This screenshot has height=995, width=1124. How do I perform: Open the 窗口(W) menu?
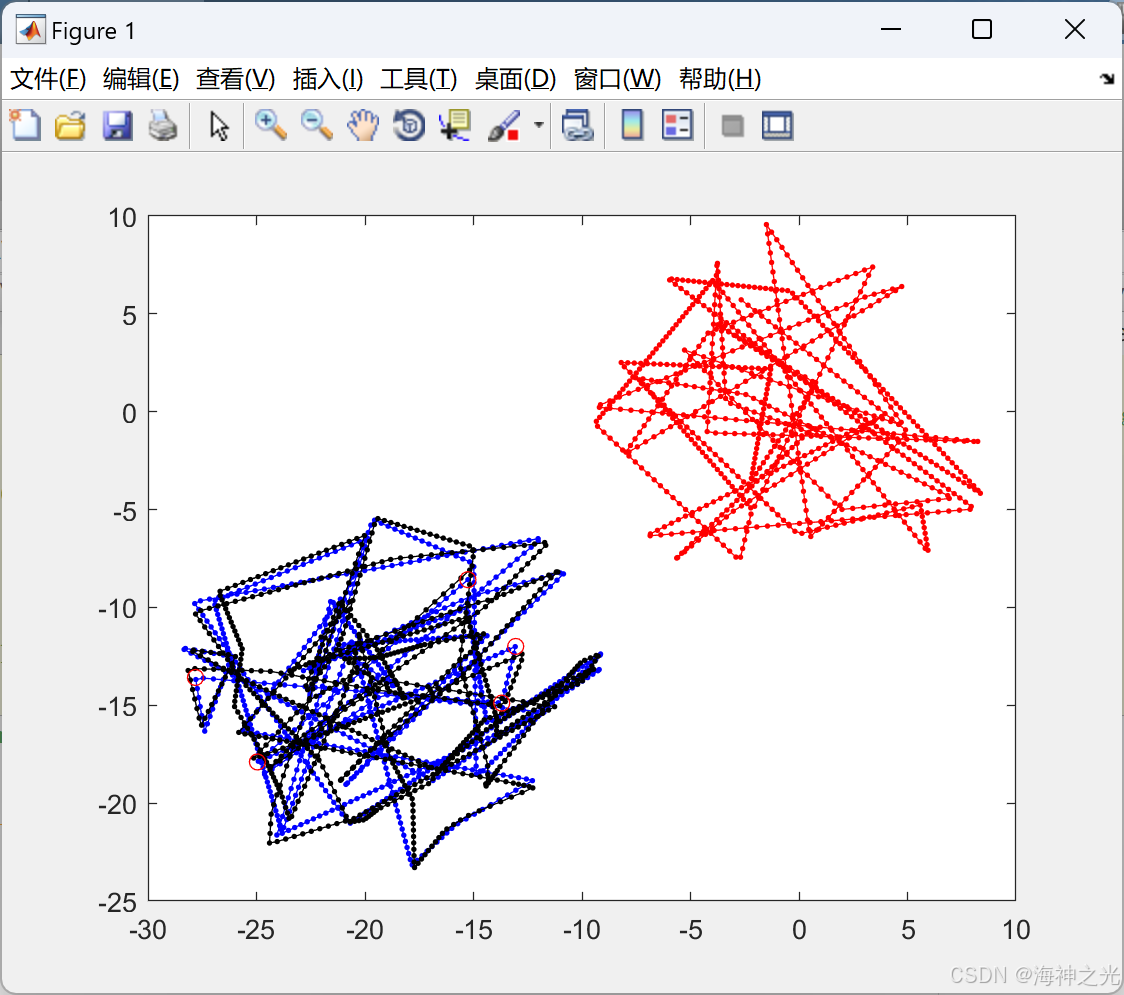point(617,79)
